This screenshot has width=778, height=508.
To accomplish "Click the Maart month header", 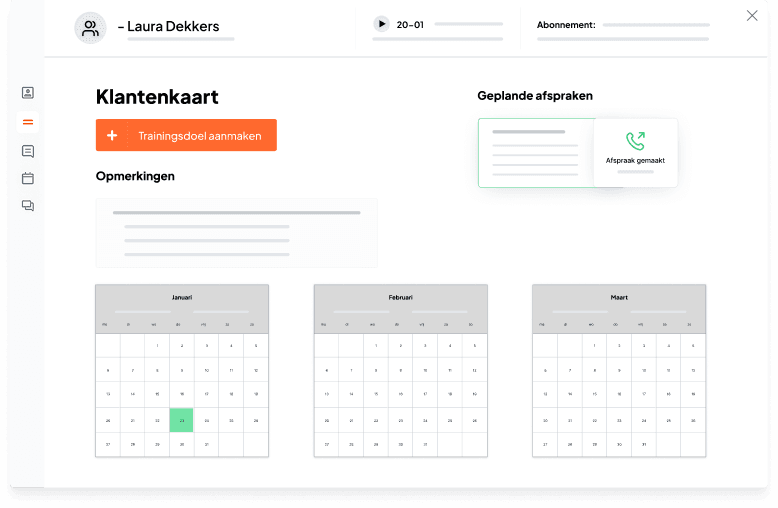I will click(x=619, y=297).
